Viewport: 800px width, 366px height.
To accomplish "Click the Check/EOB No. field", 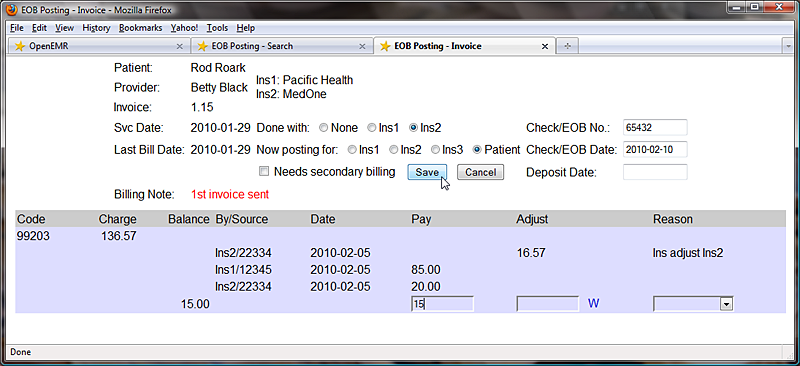I will (655, 128).
